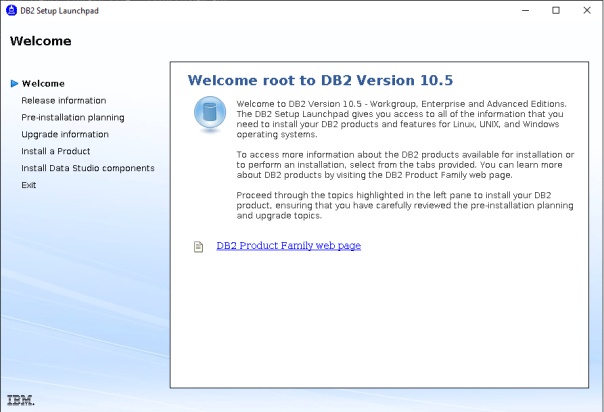
Task: Go to Pre-installation planning
Action: coord(72,118)
